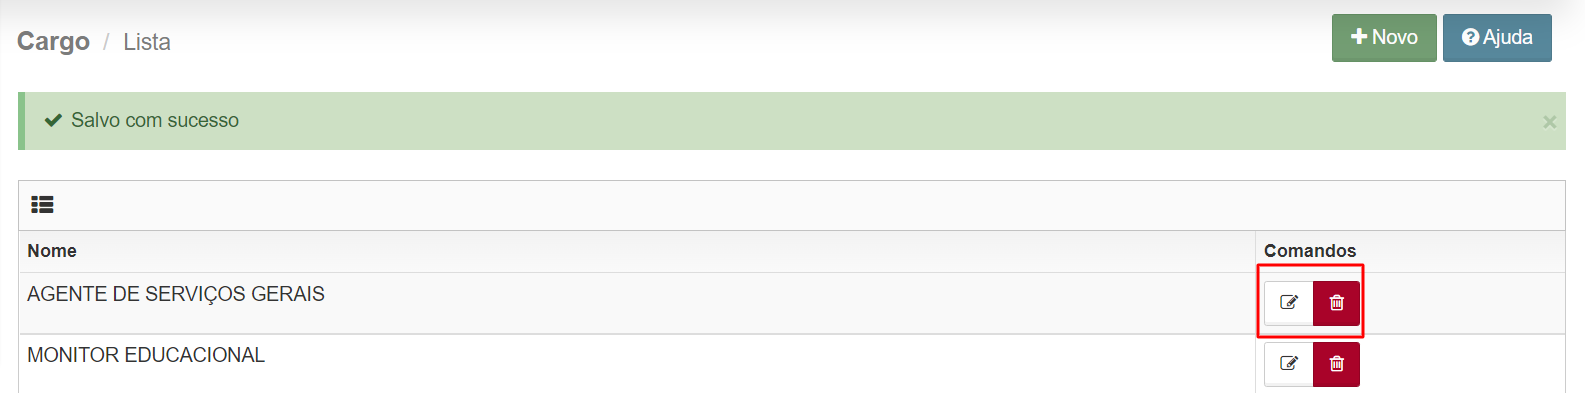1585x393 pixels.
Task: Go to the Cargo breadcrumb heading
Action: pyautogui.click(x=53, y=41)
